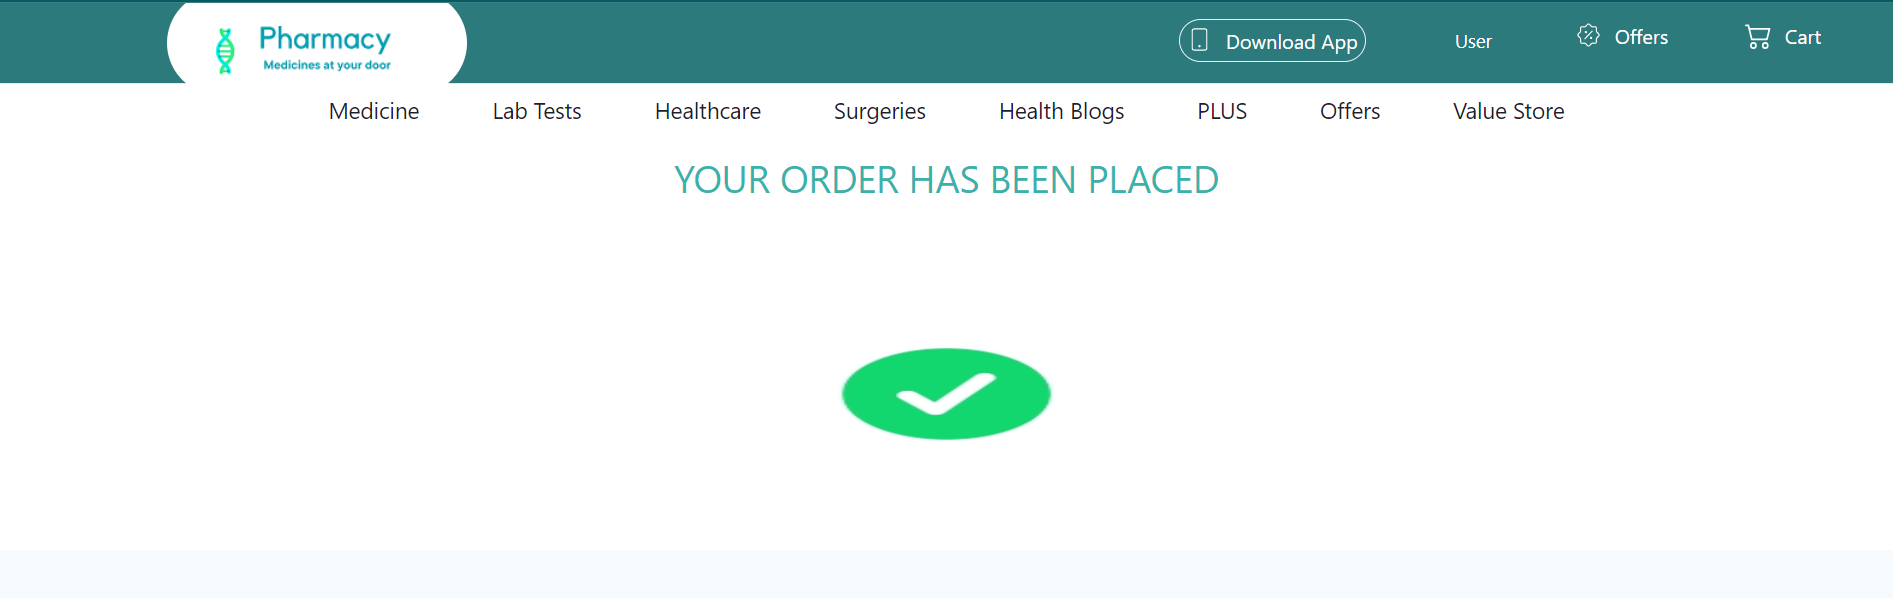The height and width of the screenshot is (598, 1893).
Task: Click the phone icon in Download App
Action: point(1200,41)
